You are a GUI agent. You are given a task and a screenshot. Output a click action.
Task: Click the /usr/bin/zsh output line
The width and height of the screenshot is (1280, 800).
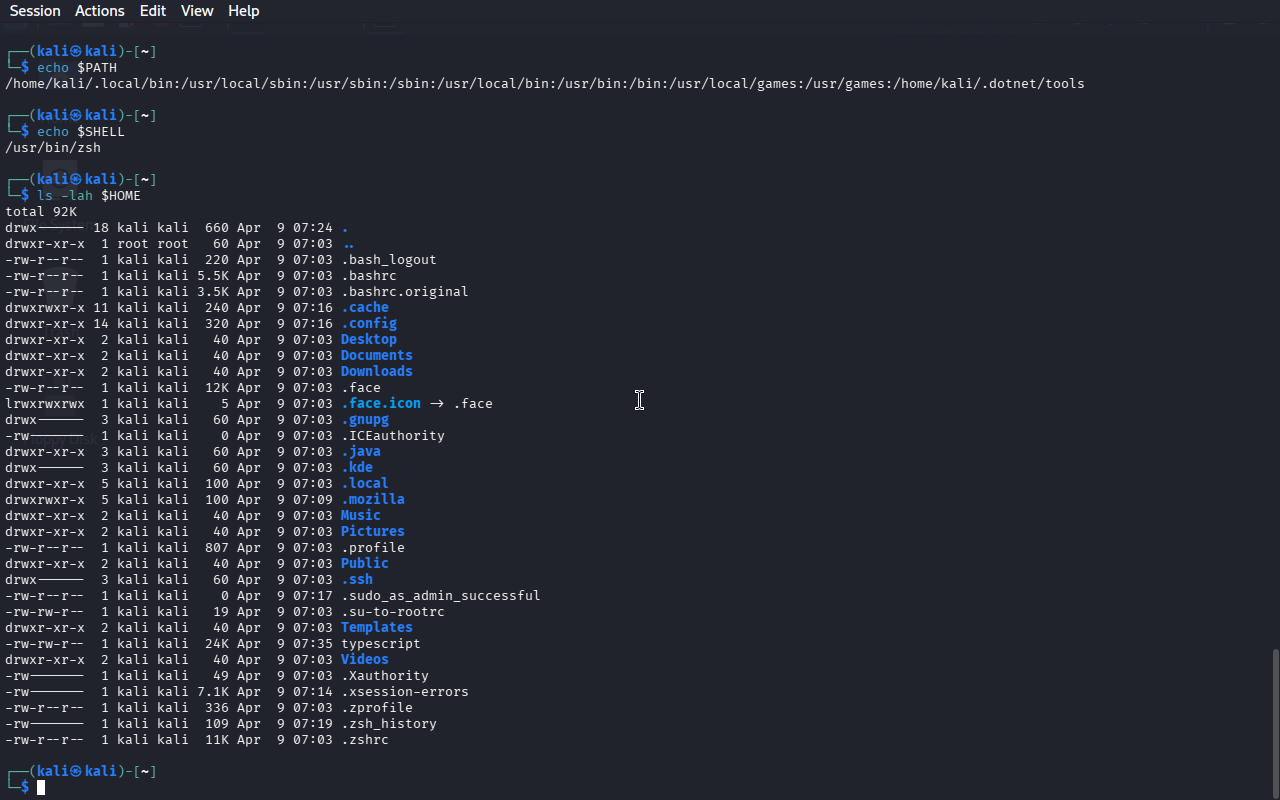[x=53, y=147]
